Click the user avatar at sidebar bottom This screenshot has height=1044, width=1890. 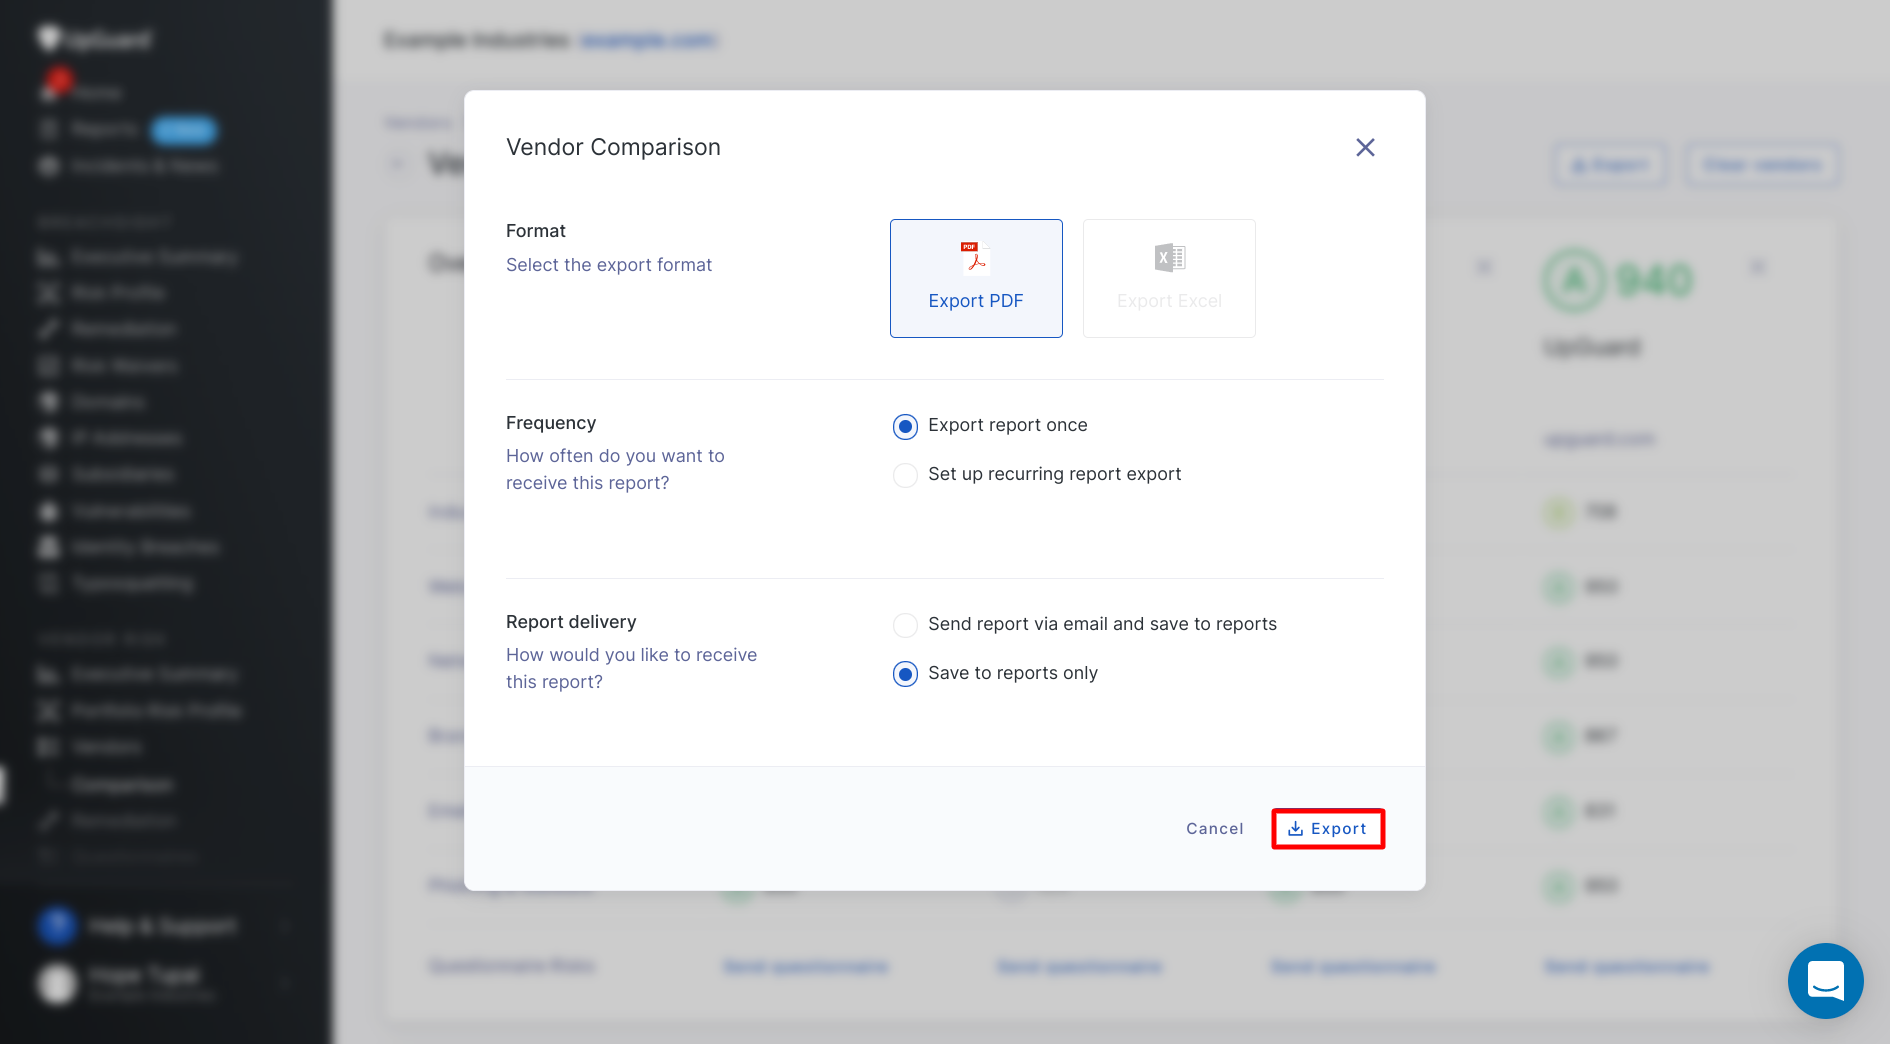point(57,983)
